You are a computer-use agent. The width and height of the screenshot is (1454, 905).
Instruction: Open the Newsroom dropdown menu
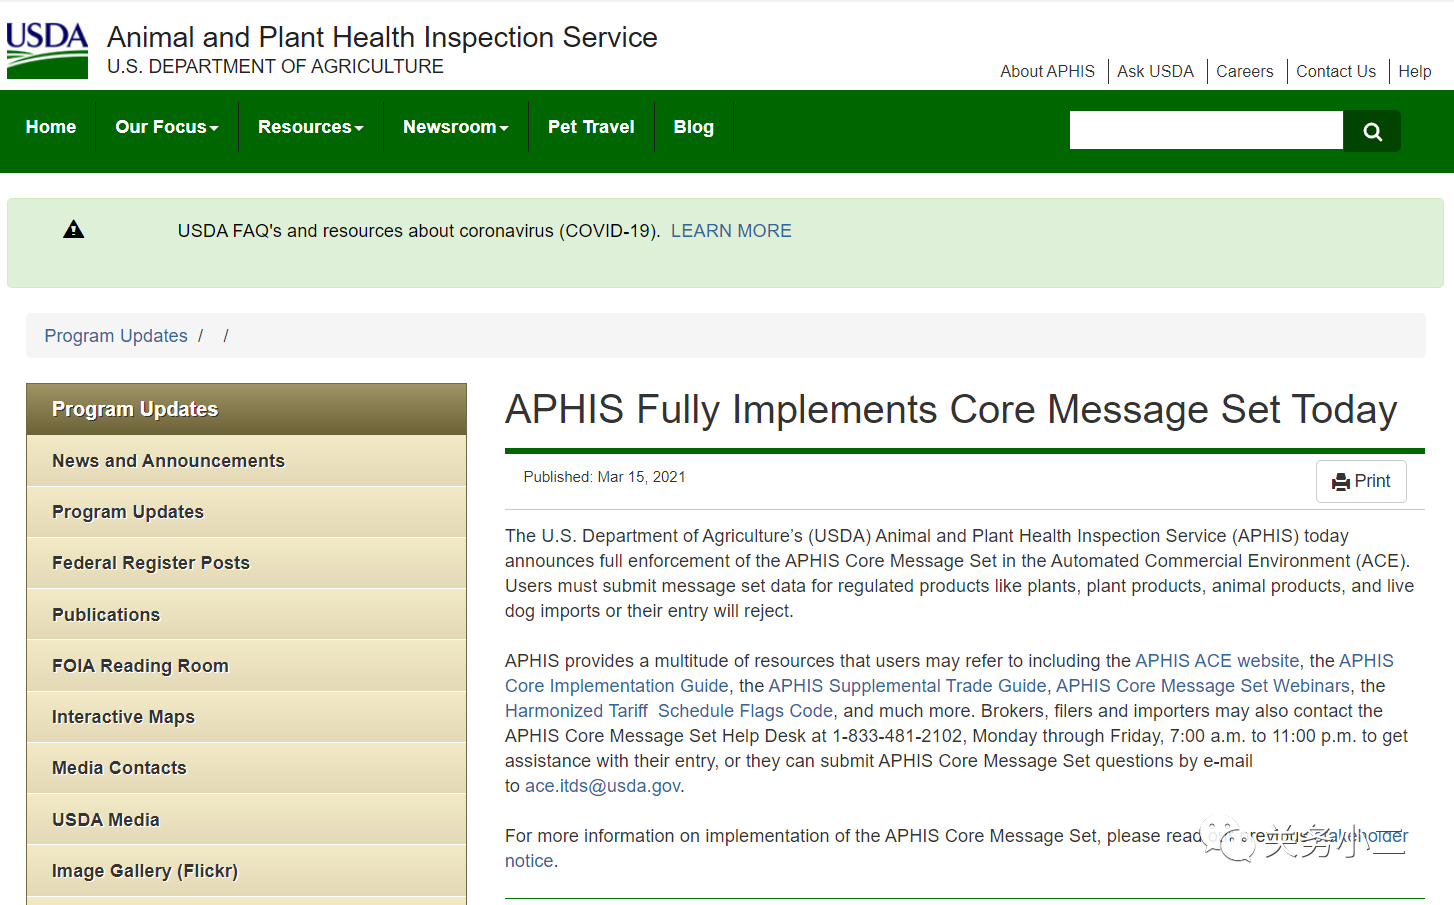pos(456,127)
